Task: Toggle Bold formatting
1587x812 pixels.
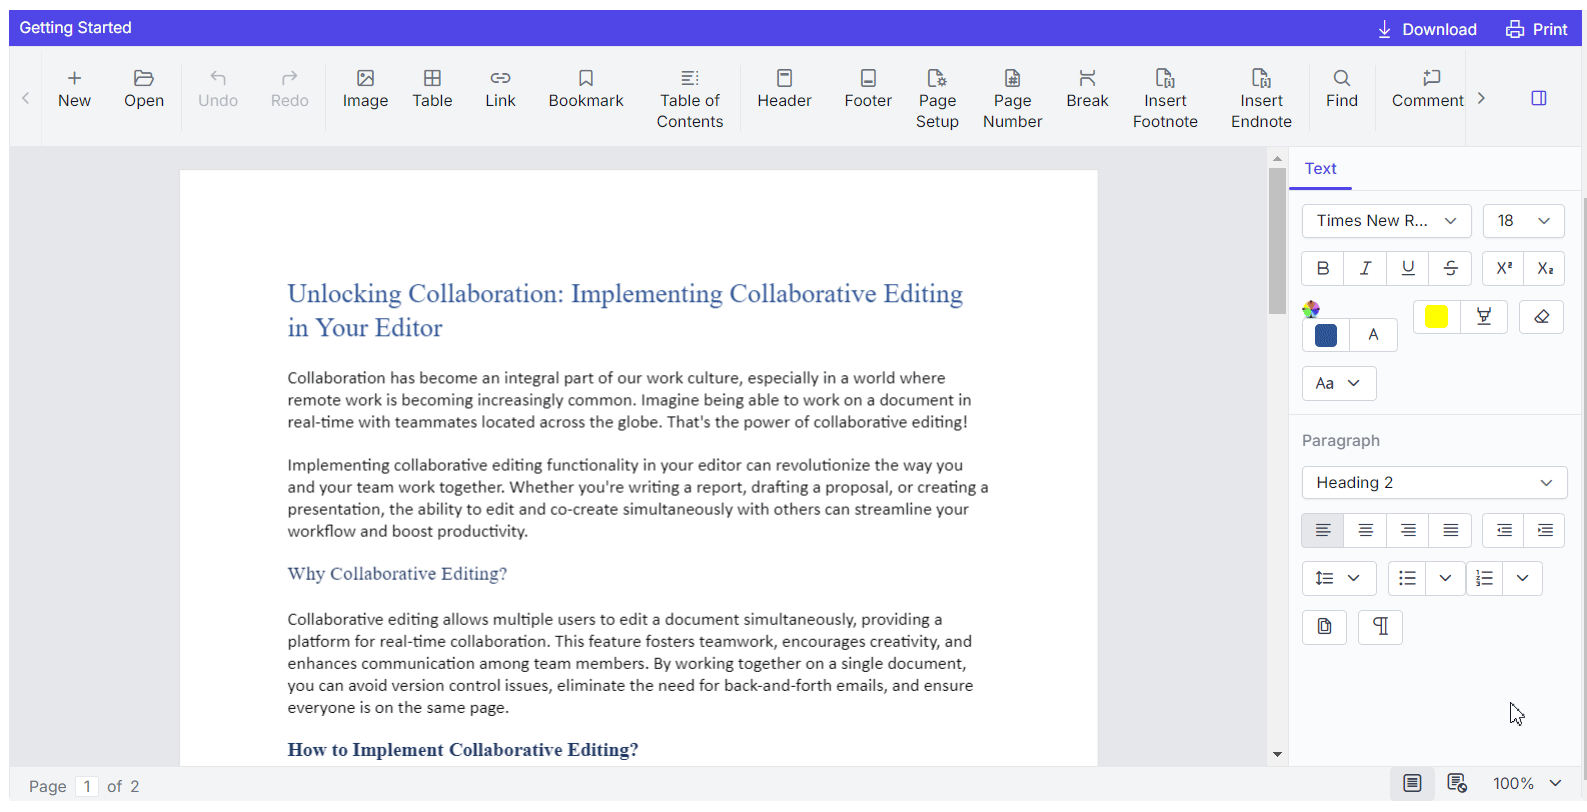Action: click(x=1323, y=268)
